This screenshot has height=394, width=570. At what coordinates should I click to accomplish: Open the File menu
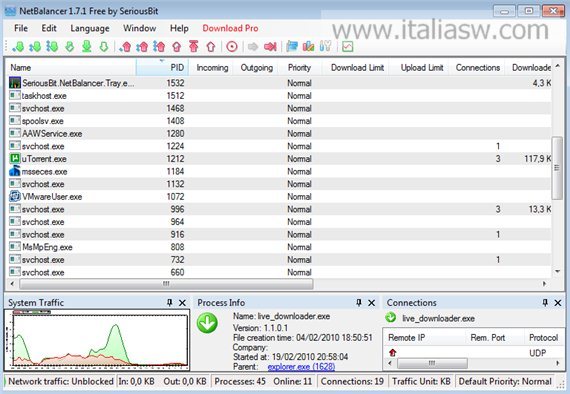pyautogui.click(x=21, y=28)
